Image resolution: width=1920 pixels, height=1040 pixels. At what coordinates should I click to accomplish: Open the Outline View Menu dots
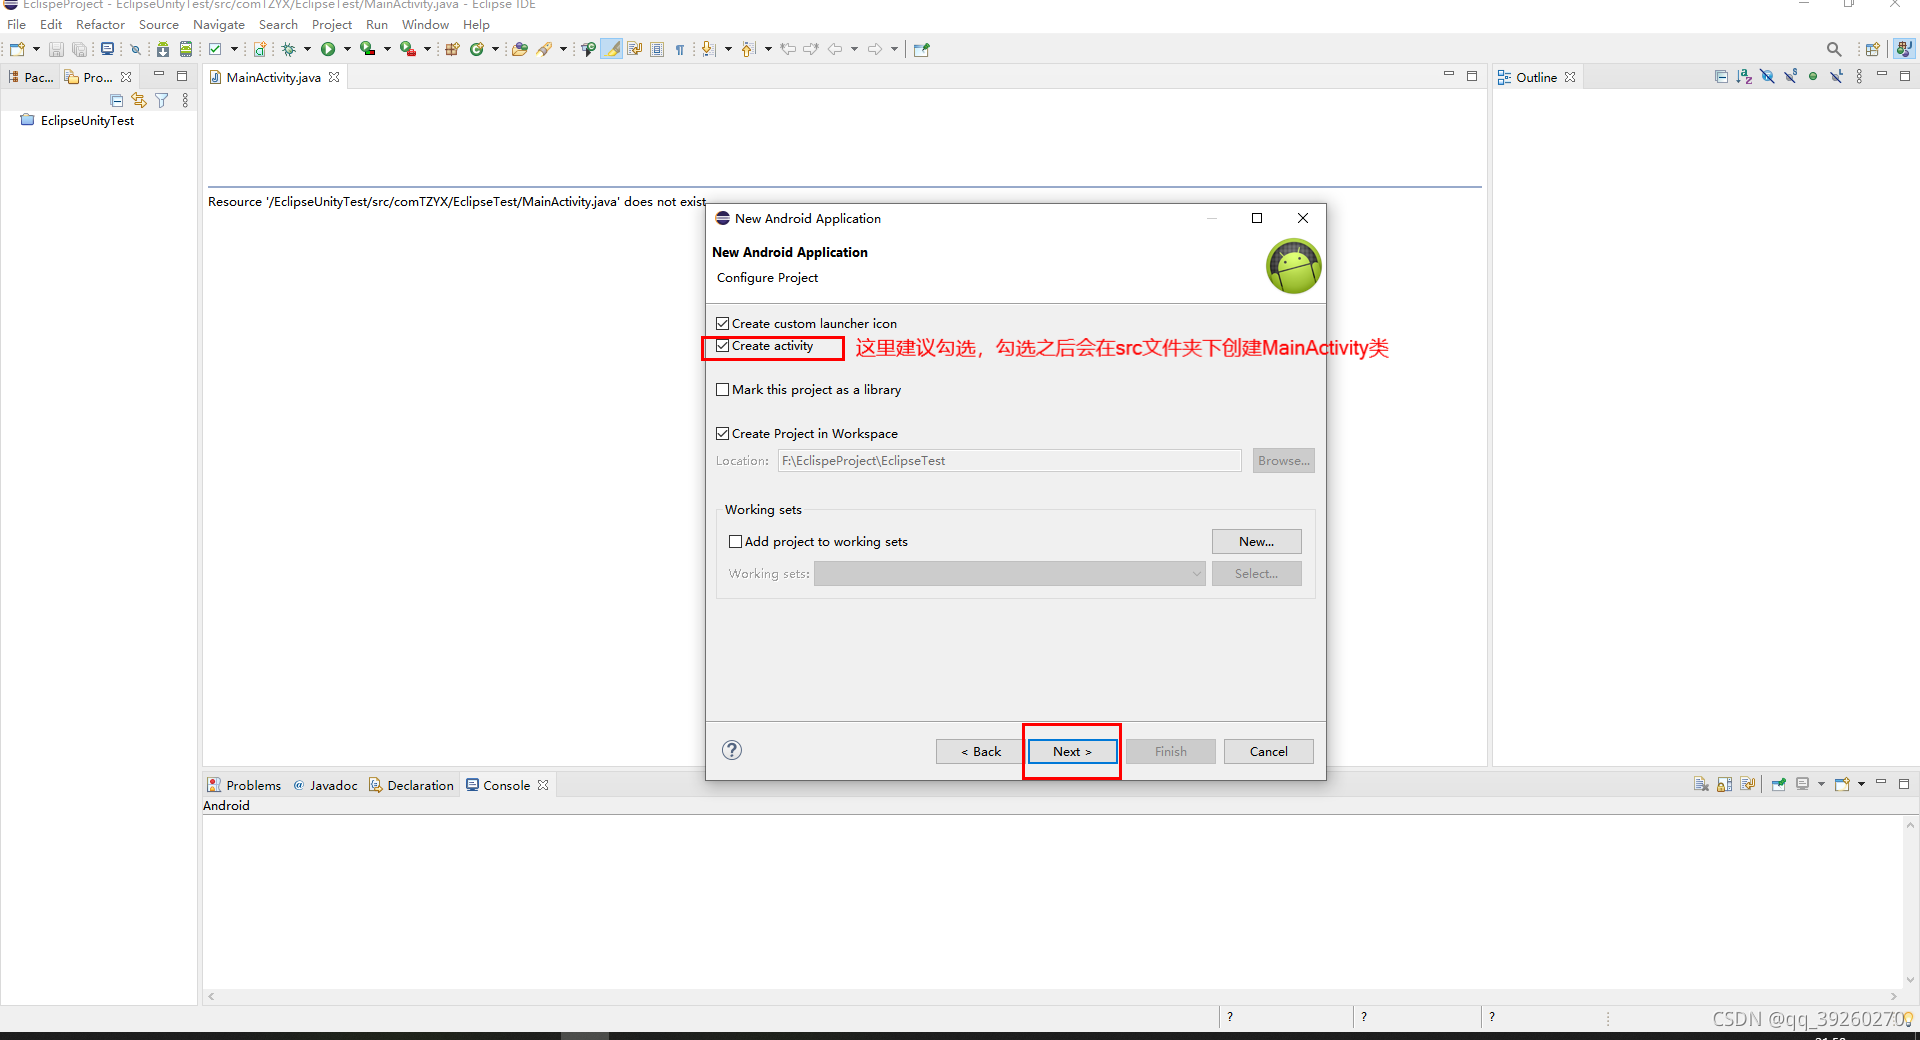[1859, 77]
